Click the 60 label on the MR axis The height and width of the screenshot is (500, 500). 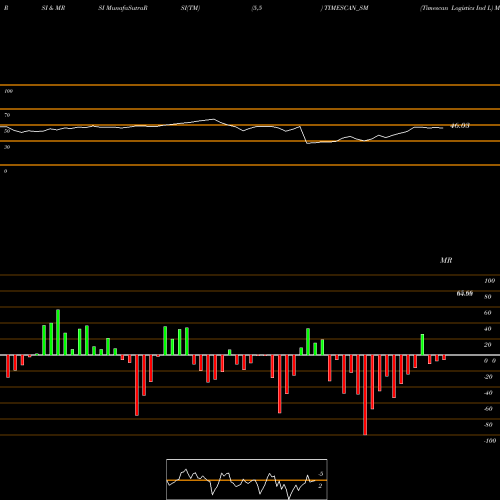pyautogui.click(x=488, y=313)
